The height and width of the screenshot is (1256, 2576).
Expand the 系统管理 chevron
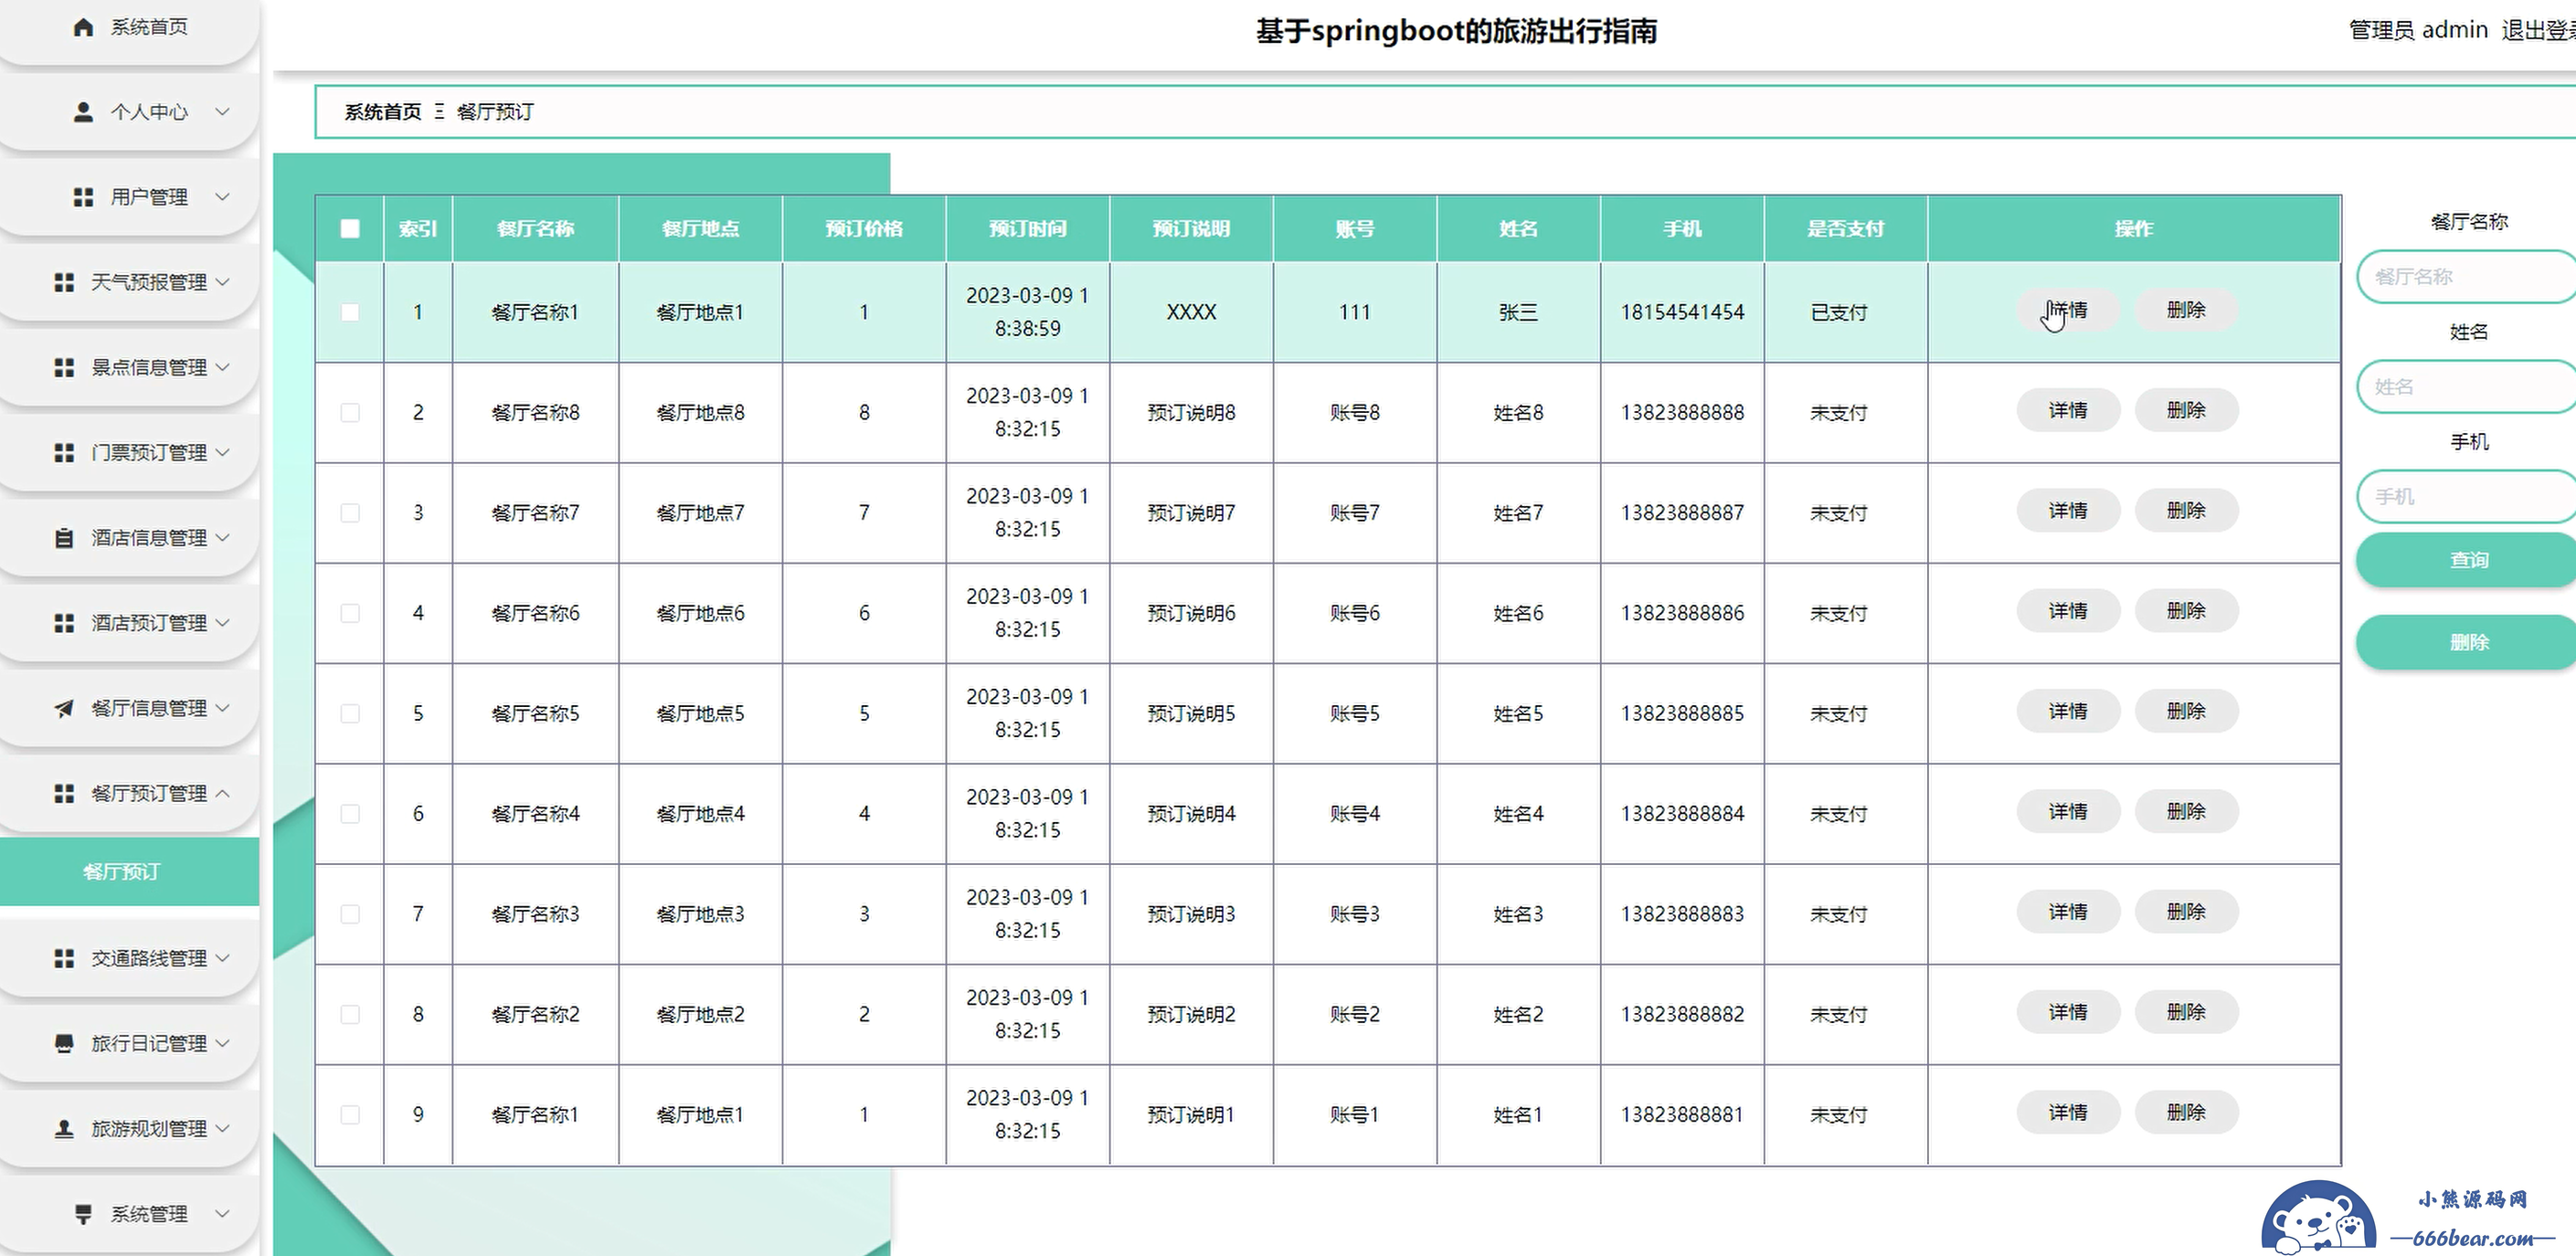[223, 1214]
